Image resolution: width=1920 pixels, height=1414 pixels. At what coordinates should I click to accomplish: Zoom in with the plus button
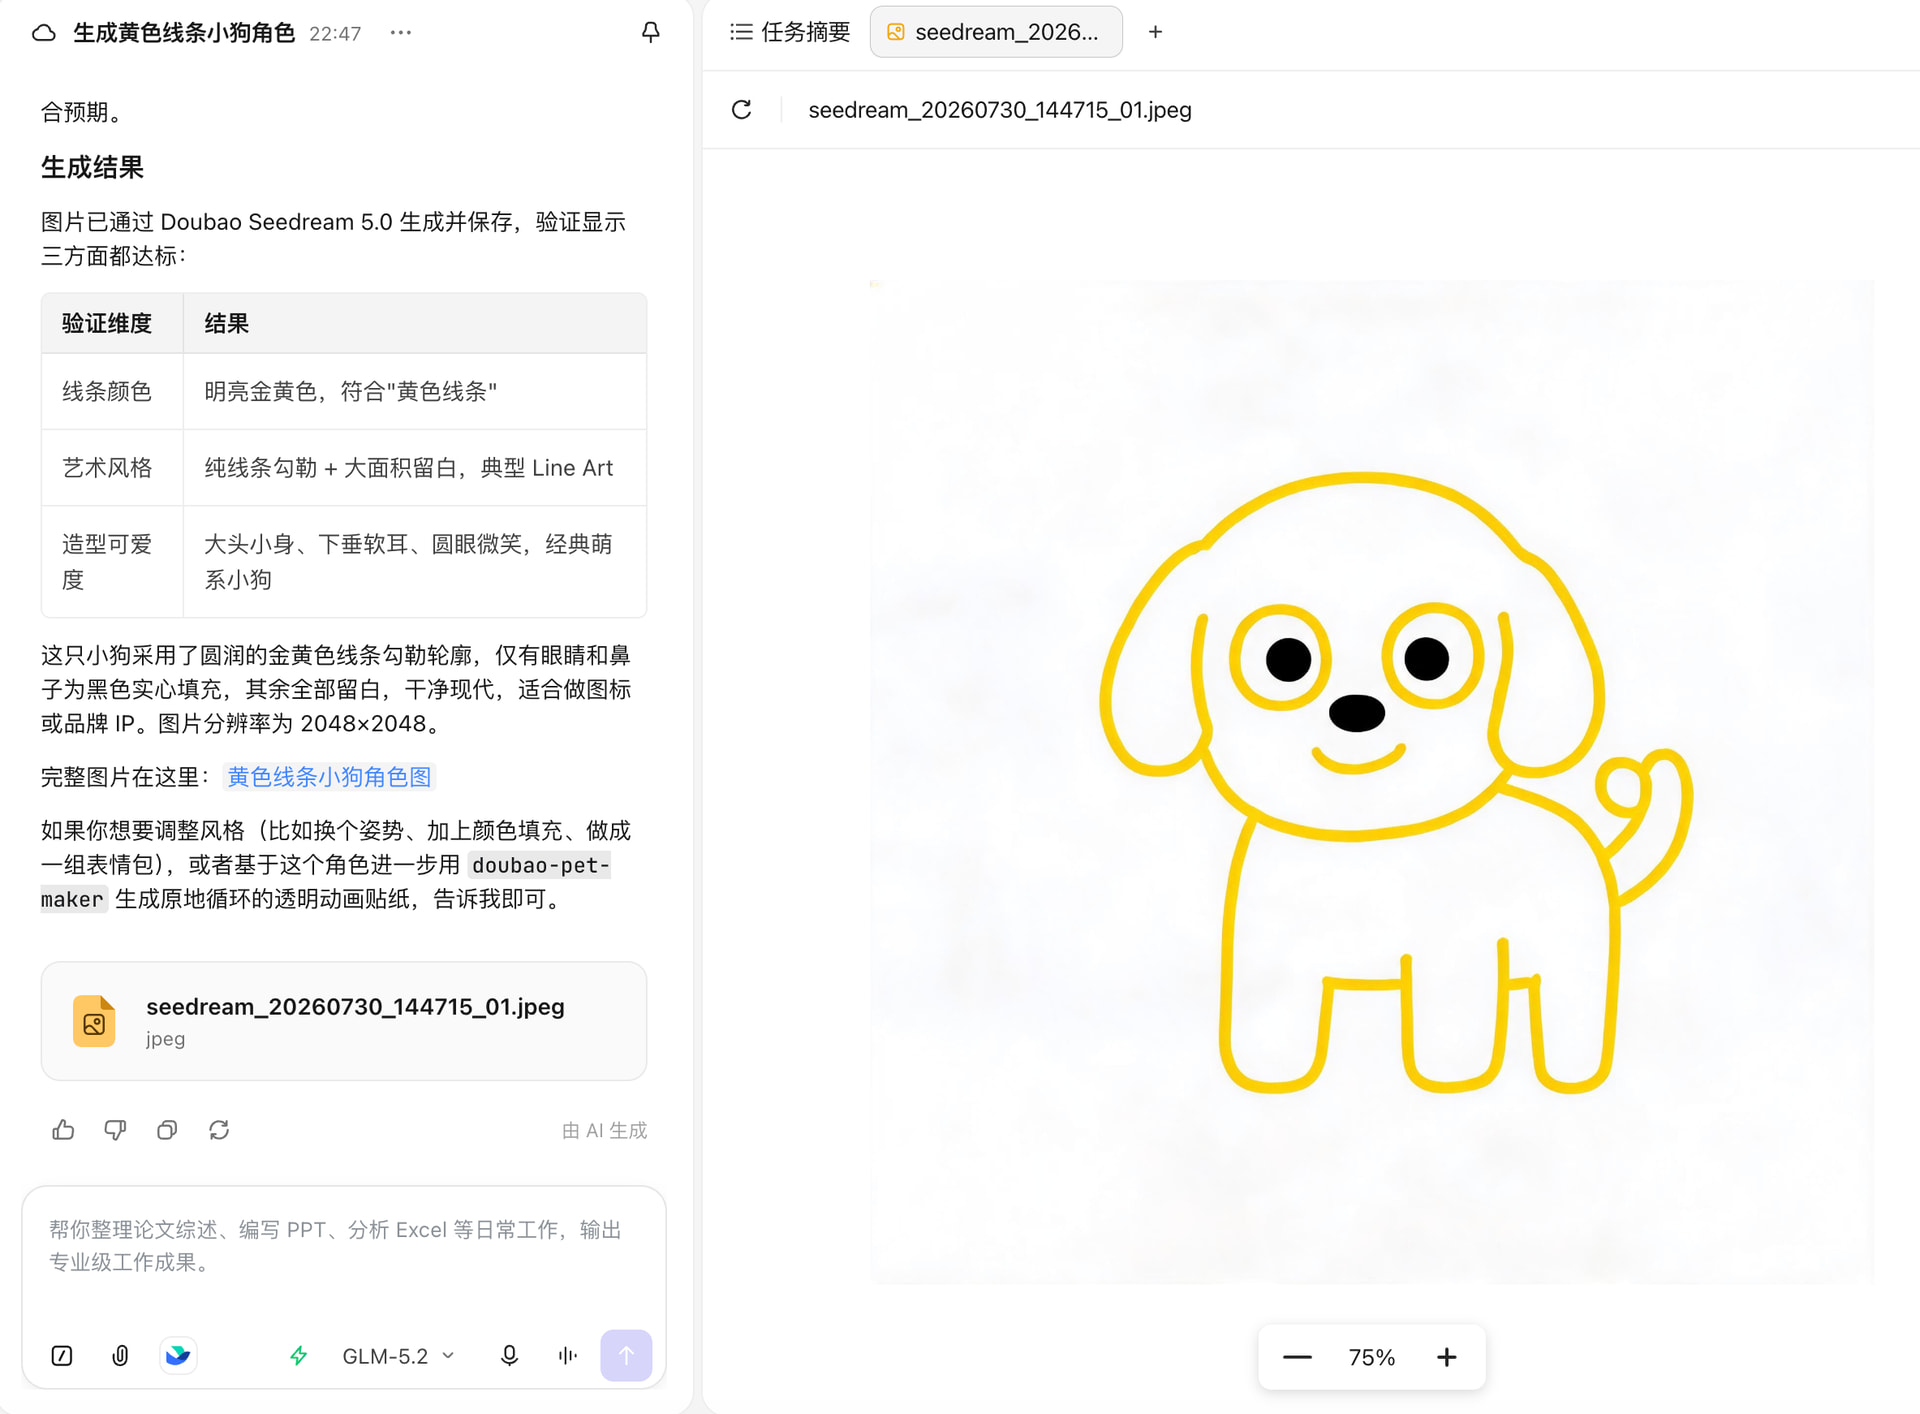[x=1447, y=1357]
